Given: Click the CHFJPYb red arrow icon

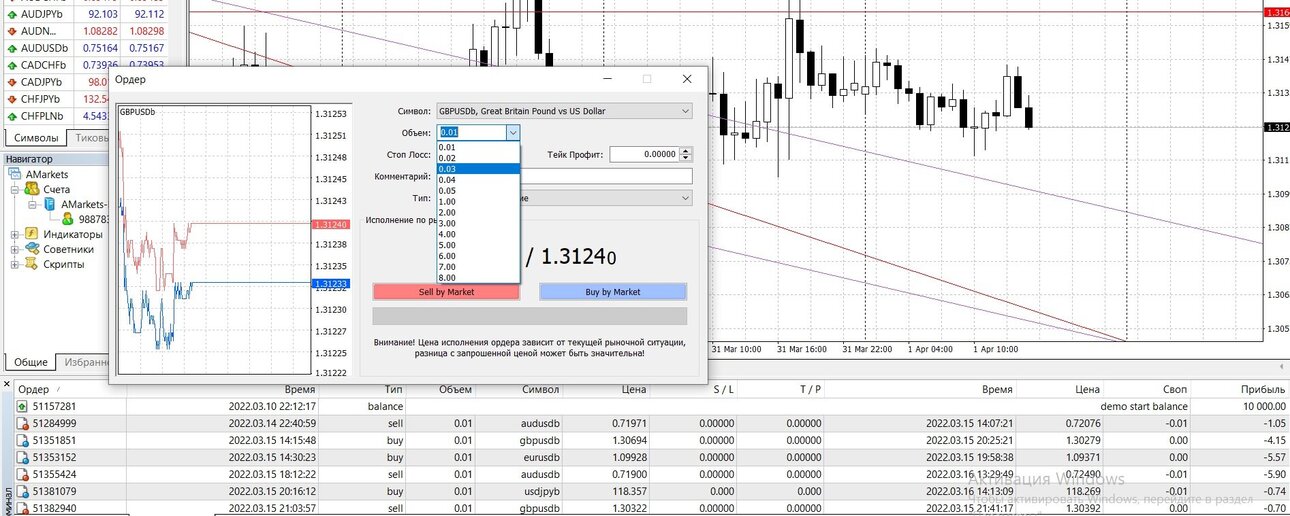Looking at the screenshot, I should [x=12, y=99].
